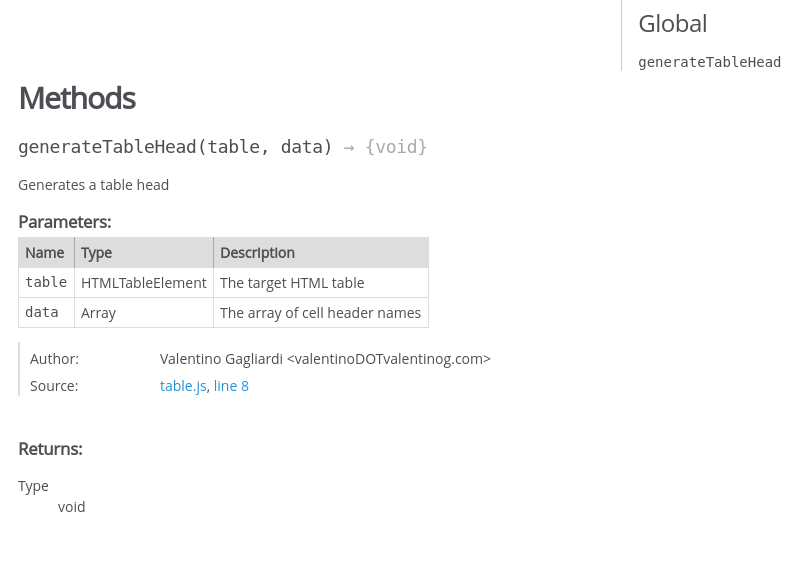This screenshot has height=561, width=797.
Task: Click the data parameter name cell
Action: (x=46, y=313)
